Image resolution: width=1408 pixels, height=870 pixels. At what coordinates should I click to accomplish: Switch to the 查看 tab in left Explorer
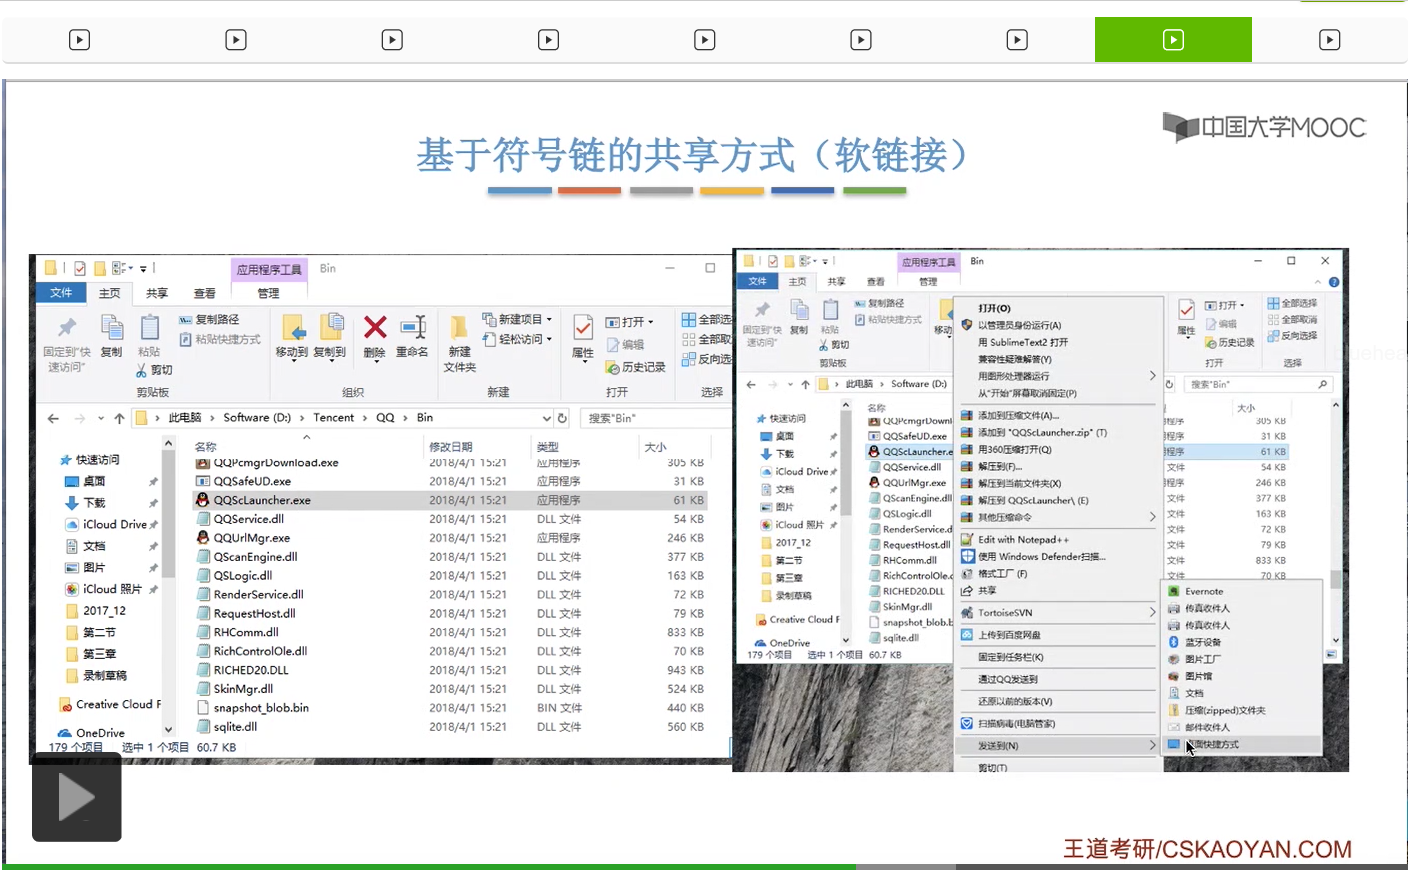click(x=205, y=293)
